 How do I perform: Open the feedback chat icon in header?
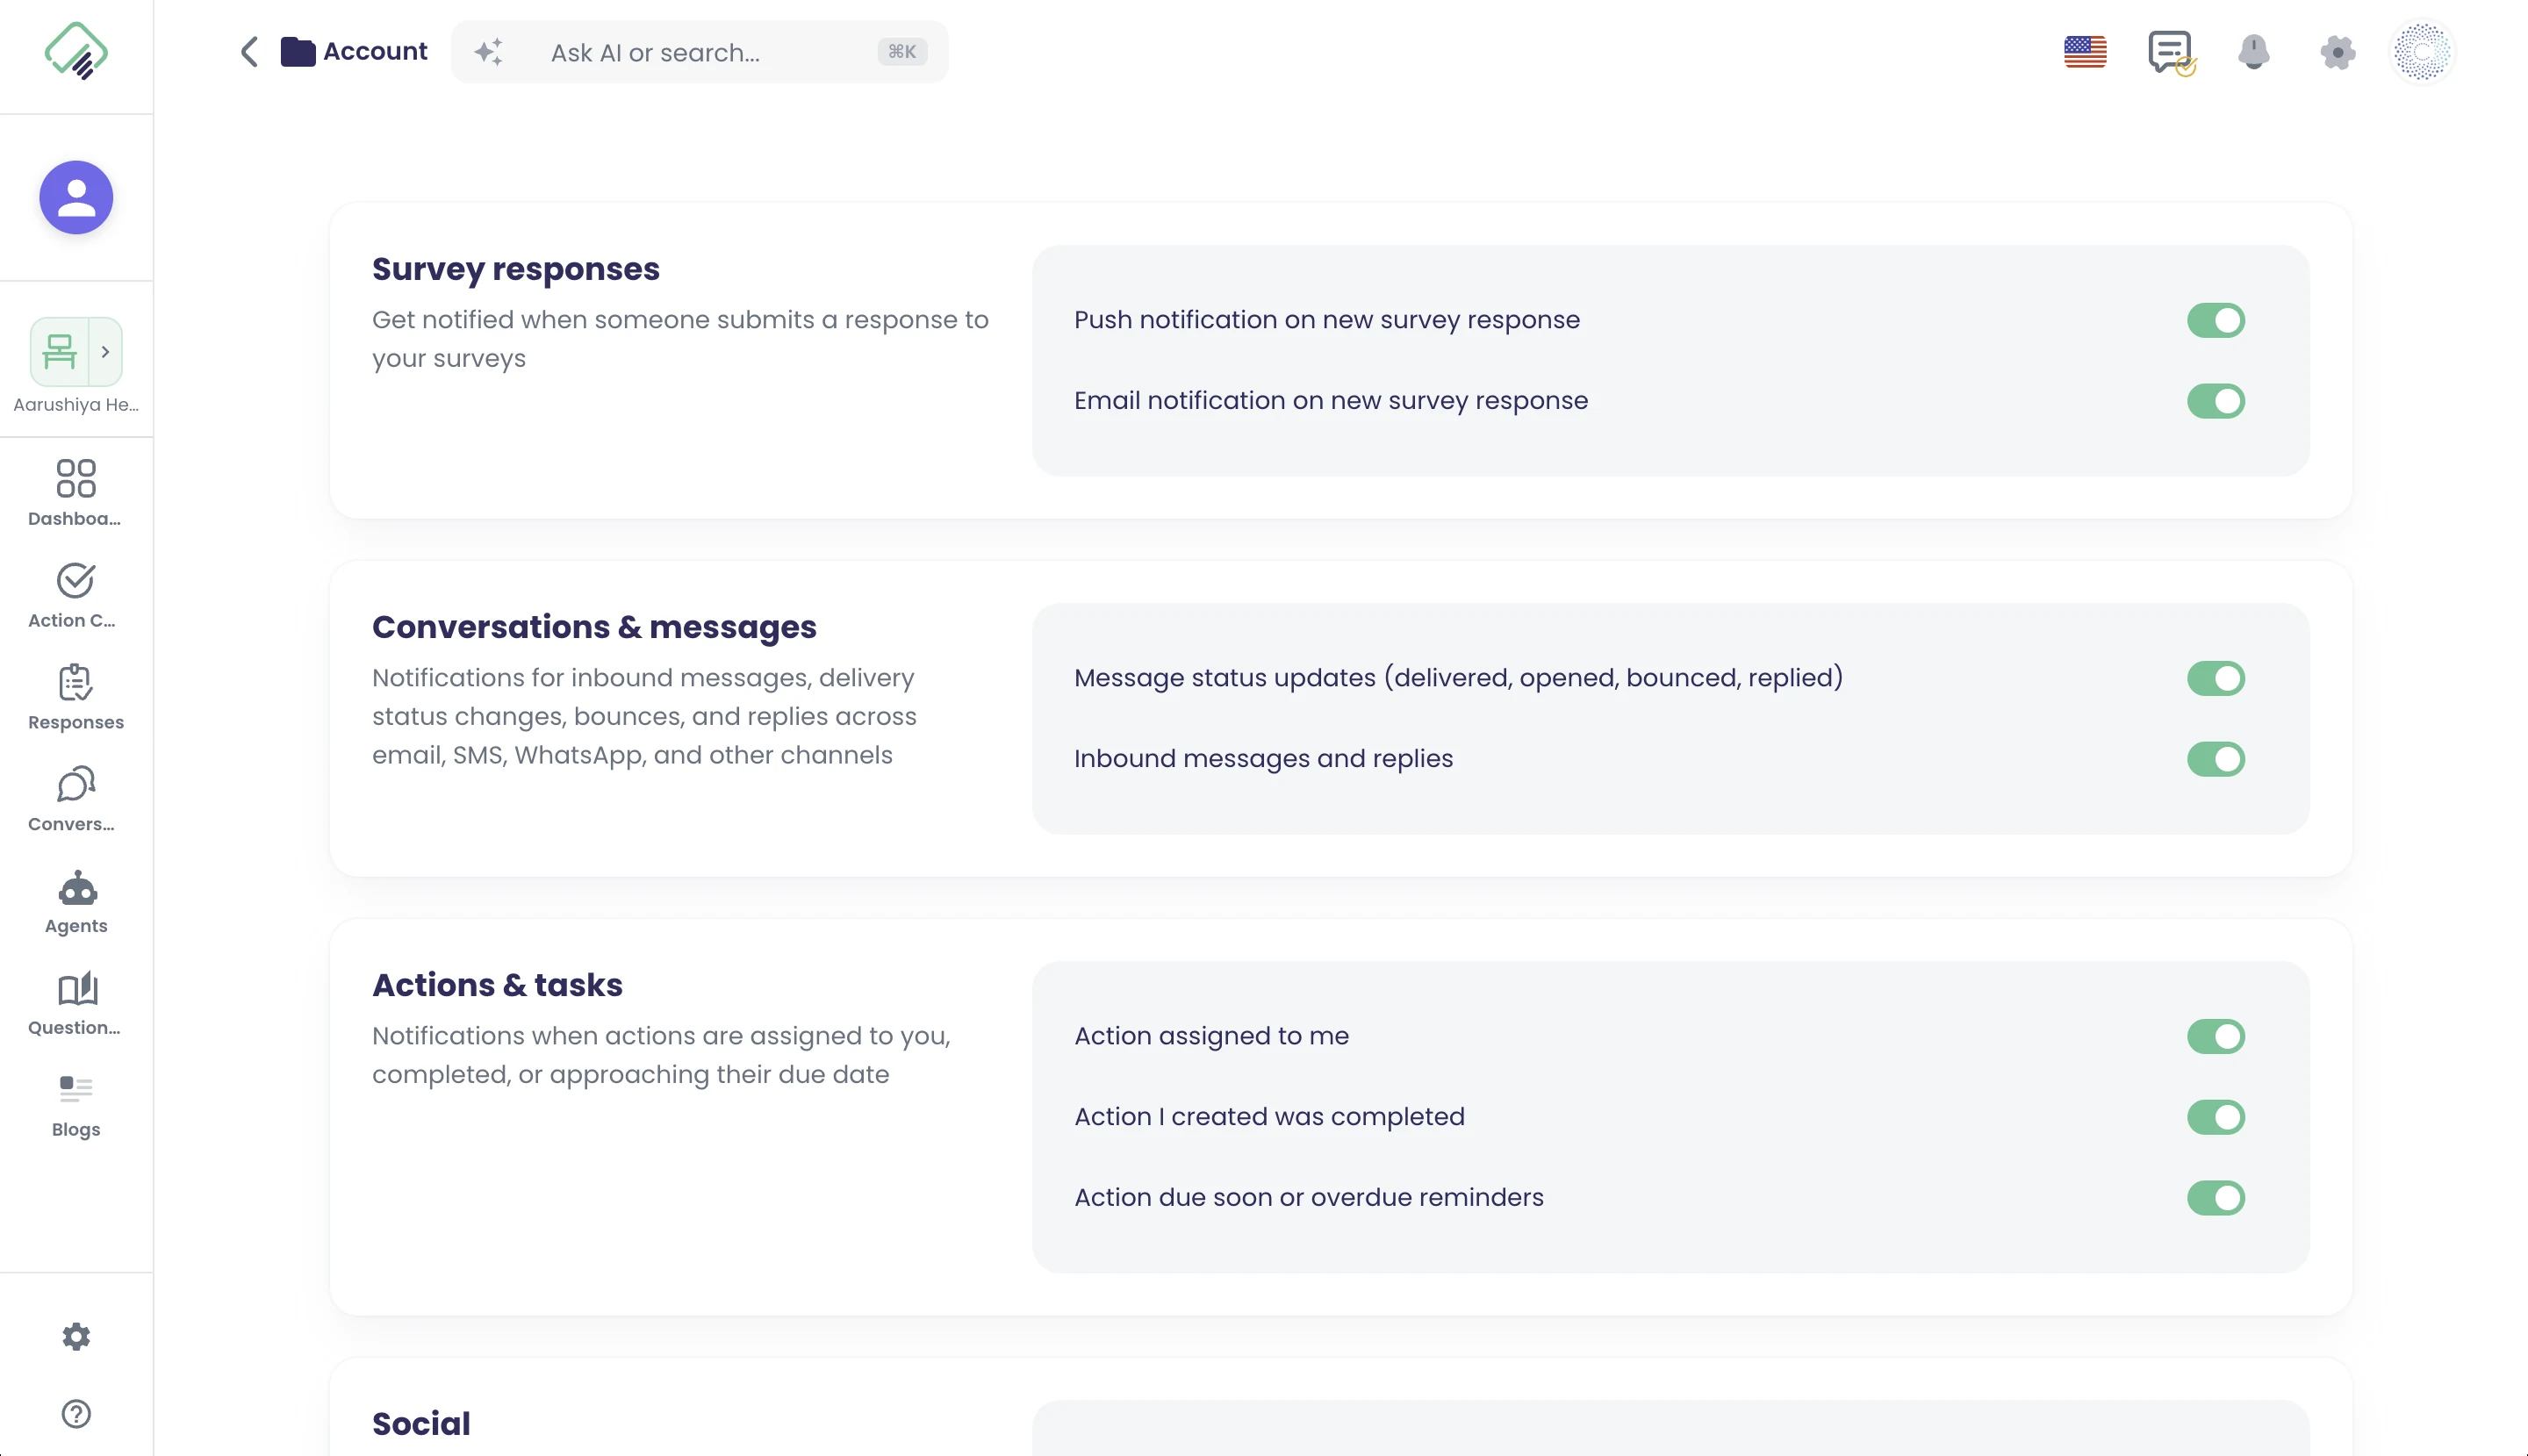[2171, 52]
